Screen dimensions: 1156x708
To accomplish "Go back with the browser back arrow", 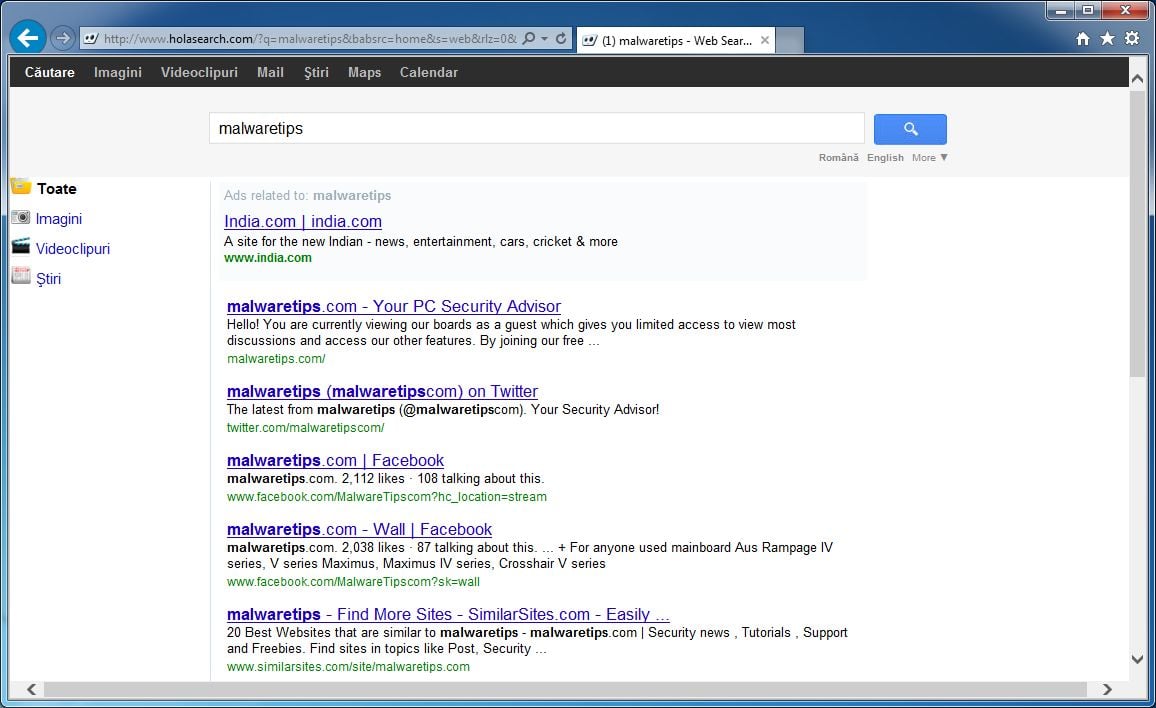I will pyautogui.click(x=28, y=38).
